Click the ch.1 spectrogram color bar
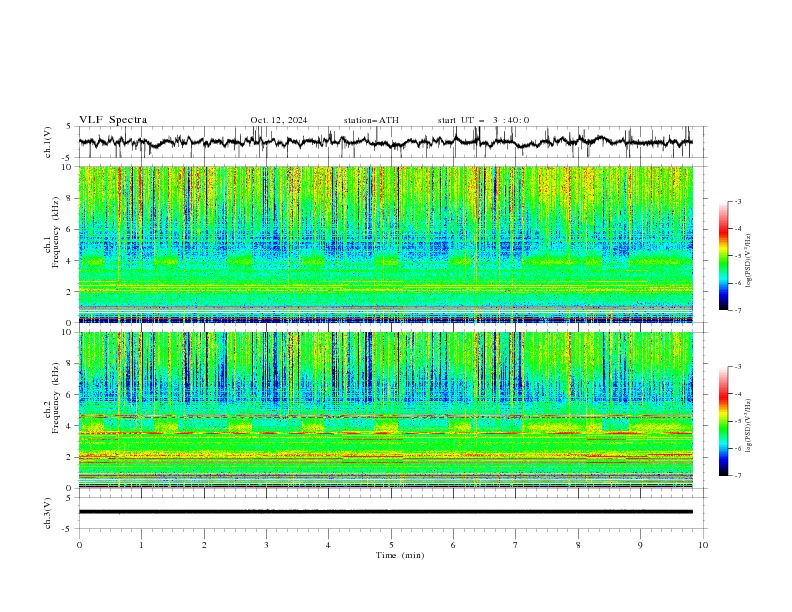The image size is (792, 612). (724, 256)
